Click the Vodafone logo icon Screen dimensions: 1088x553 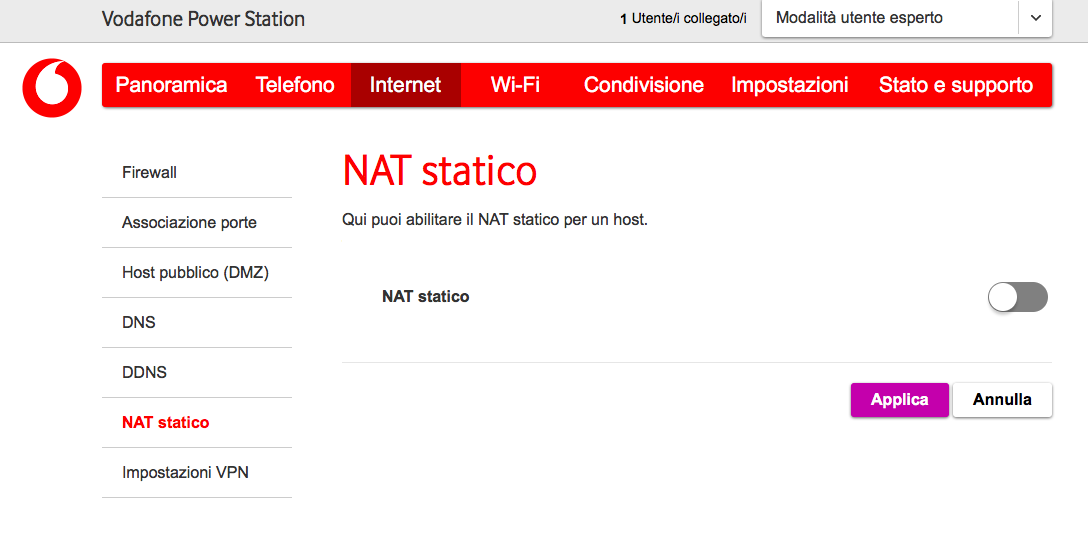coord(52,88)
